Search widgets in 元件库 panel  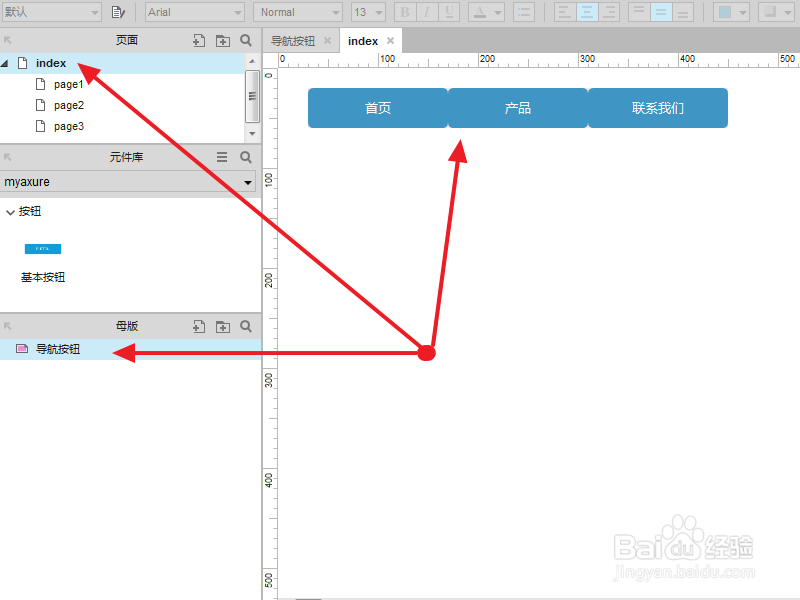pos(246,157)
